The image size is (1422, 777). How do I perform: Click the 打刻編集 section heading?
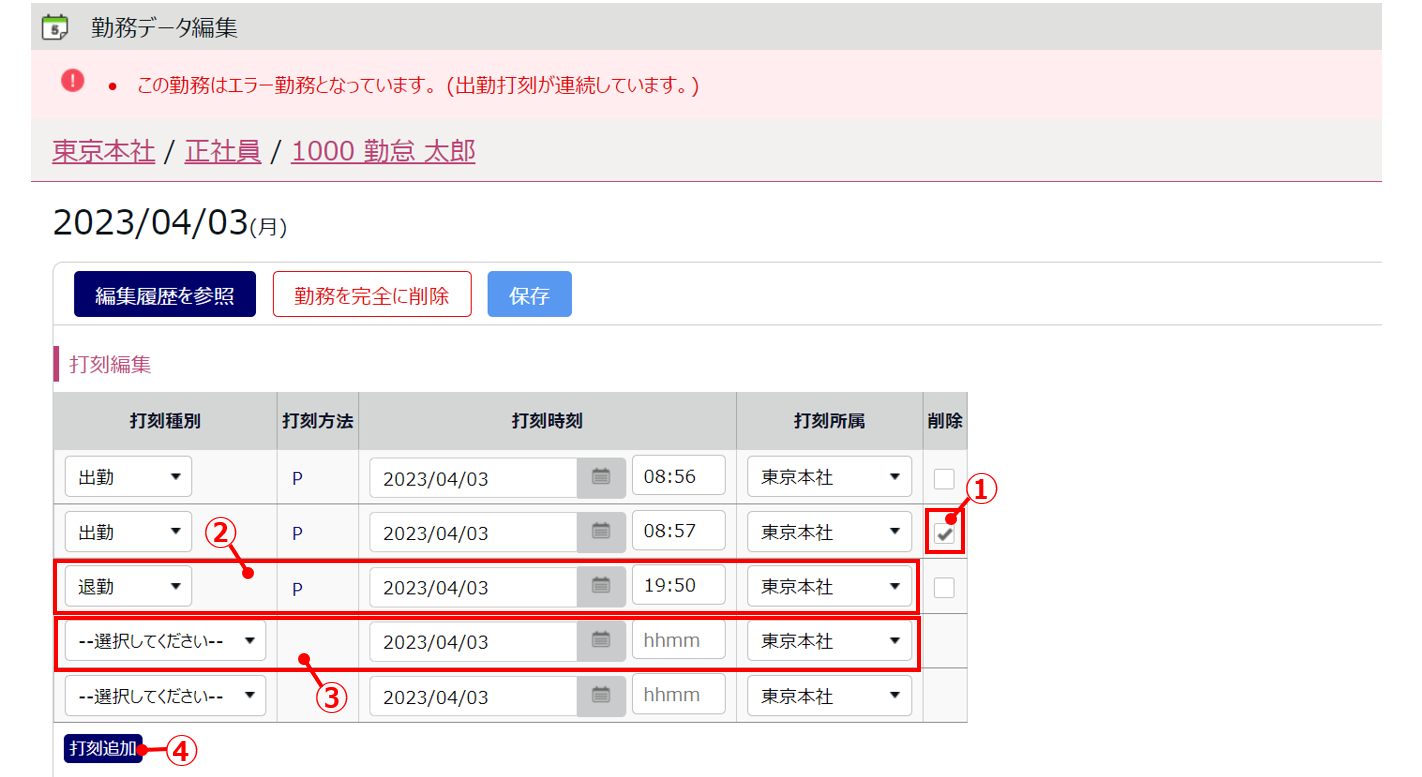[x=110, y=364]
